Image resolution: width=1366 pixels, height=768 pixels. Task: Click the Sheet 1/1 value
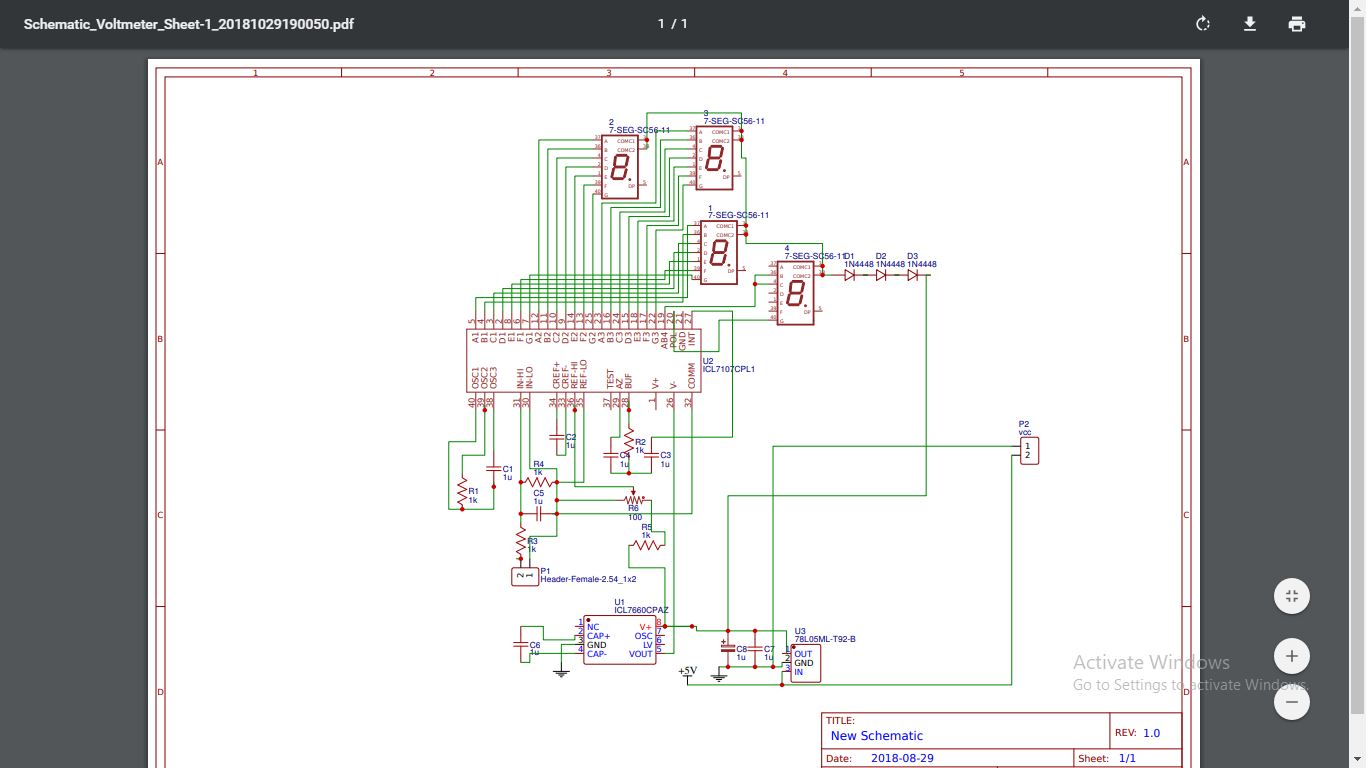pos(1127,758)
